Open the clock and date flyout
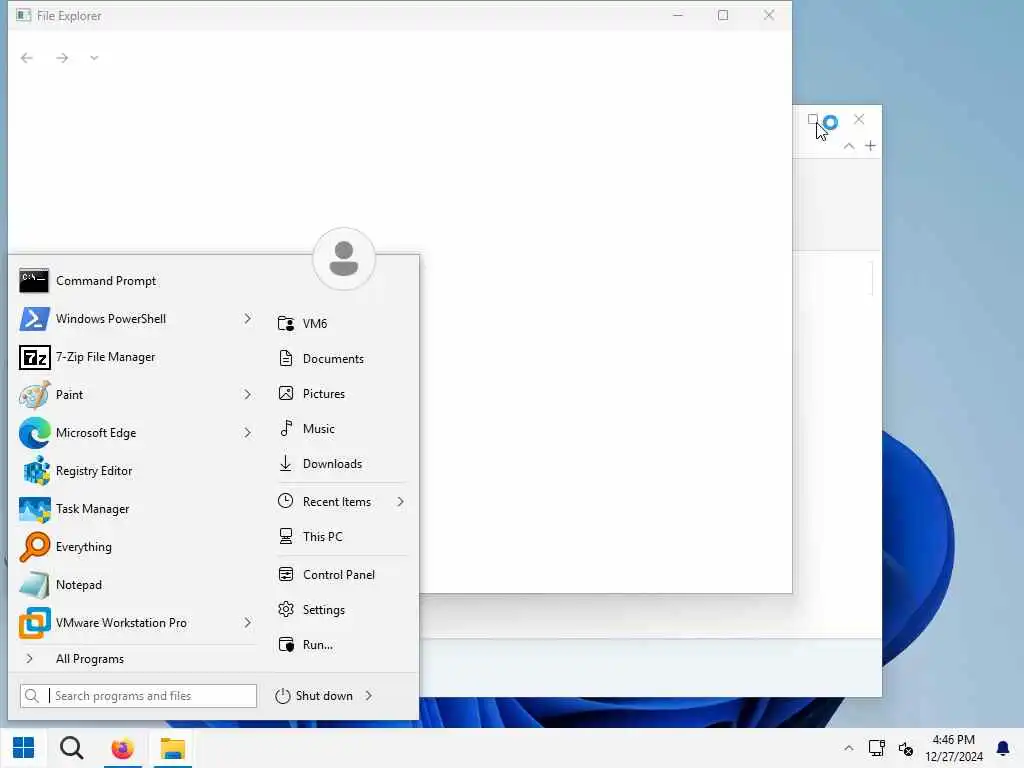The height and width of the screenshot is (768, 1024). pyautogui.click(x=953, y=748)
